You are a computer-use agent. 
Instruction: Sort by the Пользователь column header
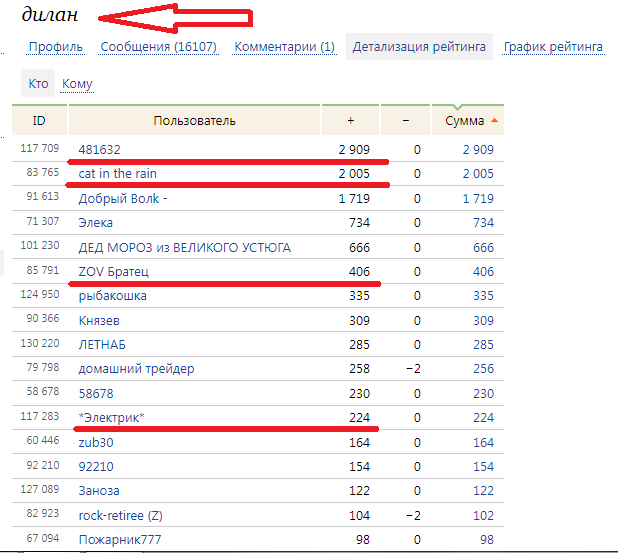[194, 121]
